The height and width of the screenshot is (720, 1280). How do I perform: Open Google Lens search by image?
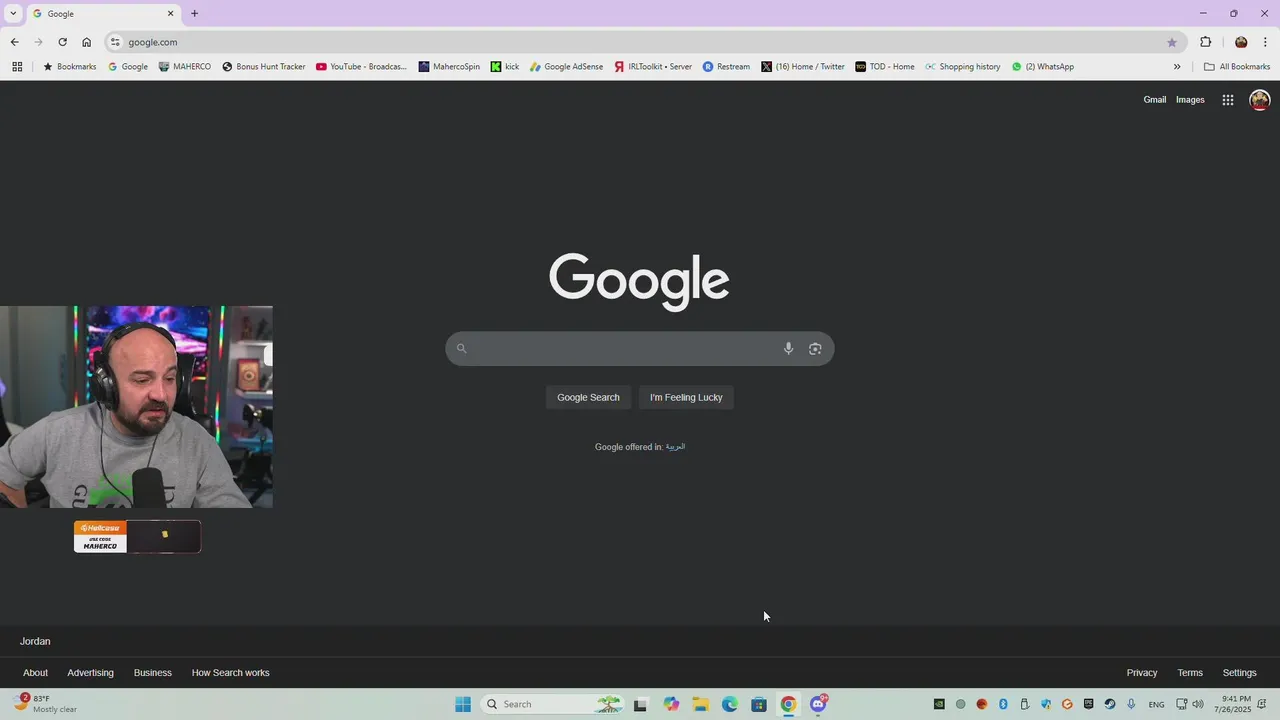(x=815, y=348)
